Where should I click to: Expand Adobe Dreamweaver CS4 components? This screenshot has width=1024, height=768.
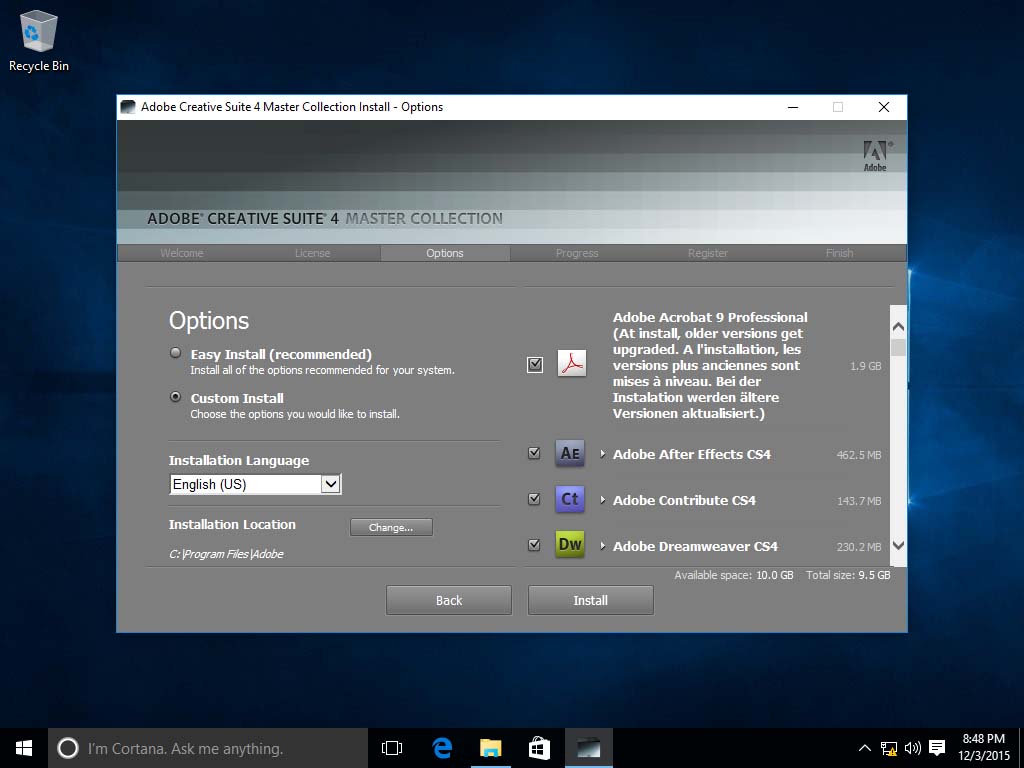(x=603, y=546)
